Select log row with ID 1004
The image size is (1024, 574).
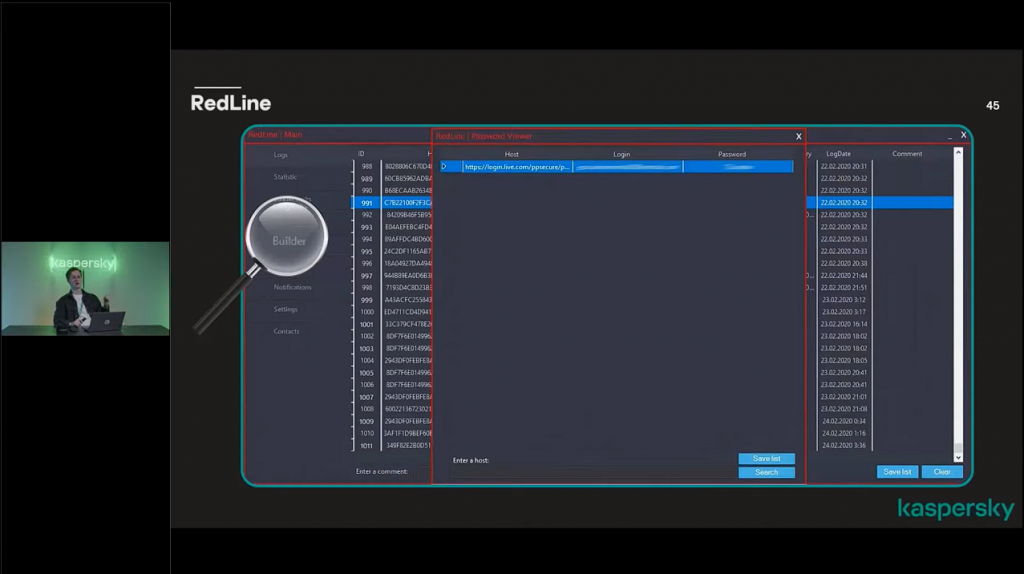click(x=366, y=360)
